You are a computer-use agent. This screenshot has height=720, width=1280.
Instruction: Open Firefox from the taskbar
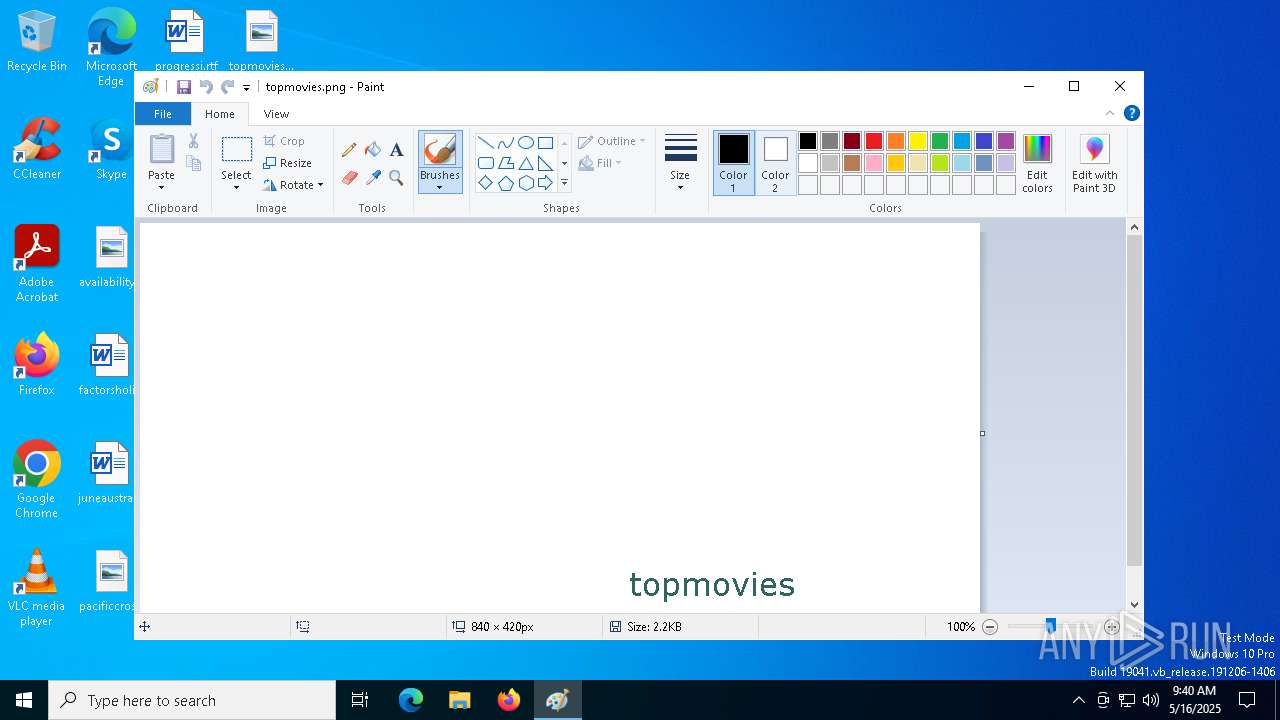509,700
